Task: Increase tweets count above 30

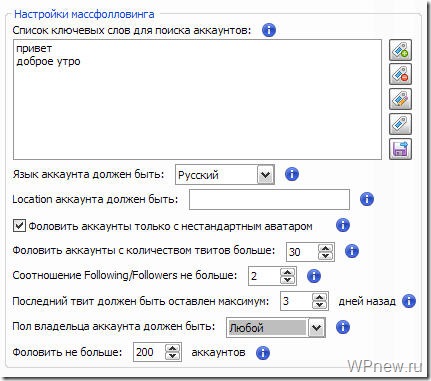Action: click(325, 248)
